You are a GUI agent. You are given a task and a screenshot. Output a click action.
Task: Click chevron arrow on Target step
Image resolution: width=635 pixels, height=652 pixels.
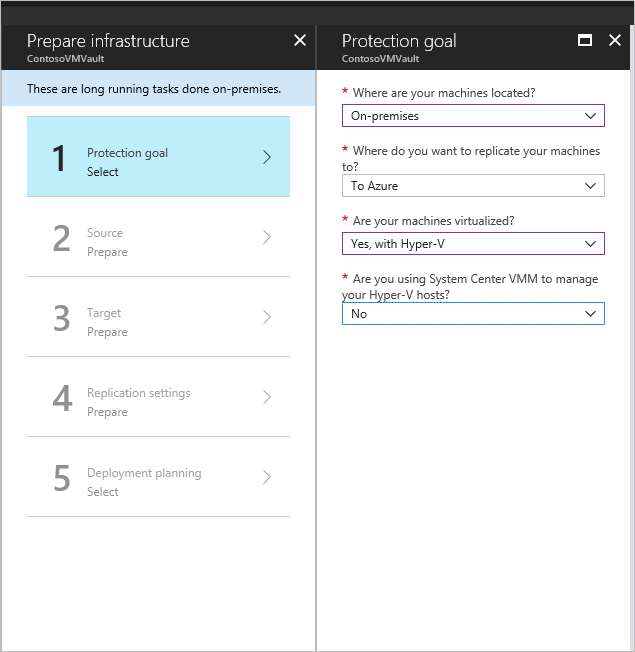coord(267,317)
